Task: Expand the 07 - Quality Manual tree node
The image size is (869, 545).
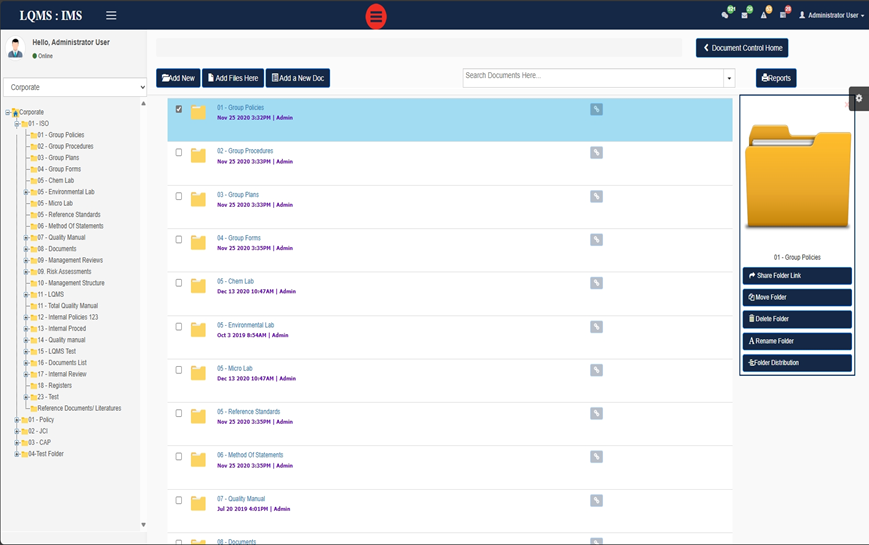Action: tap(26, 237)
